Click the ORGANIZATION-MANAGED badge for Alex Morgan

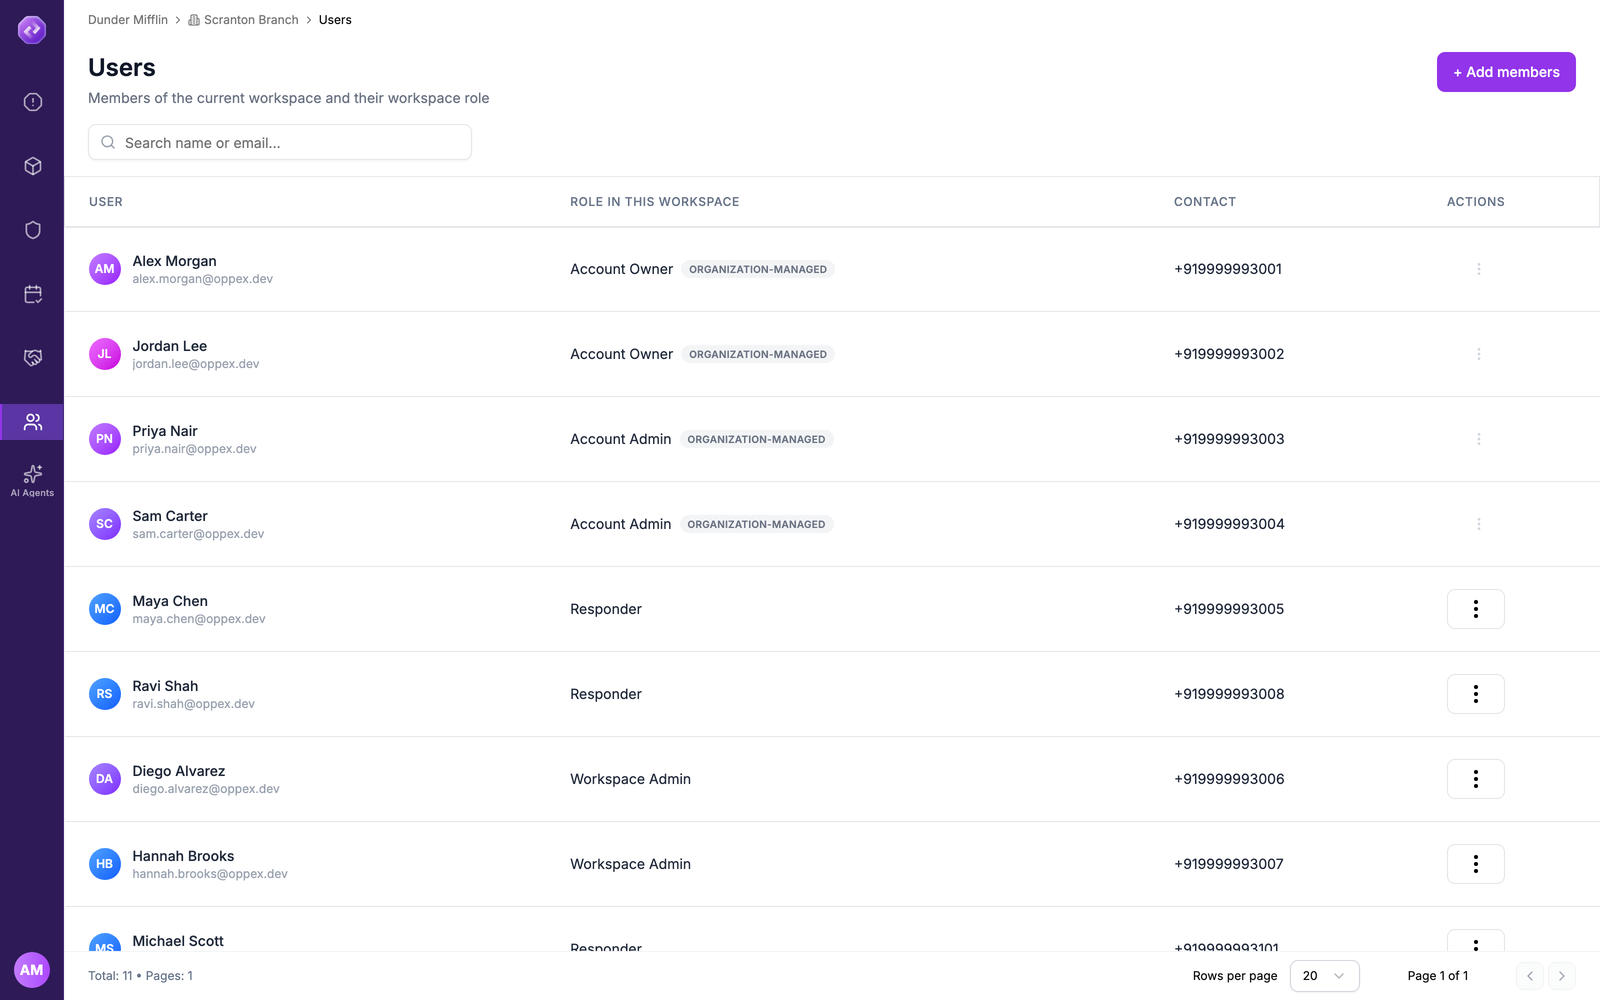point(758,269)
